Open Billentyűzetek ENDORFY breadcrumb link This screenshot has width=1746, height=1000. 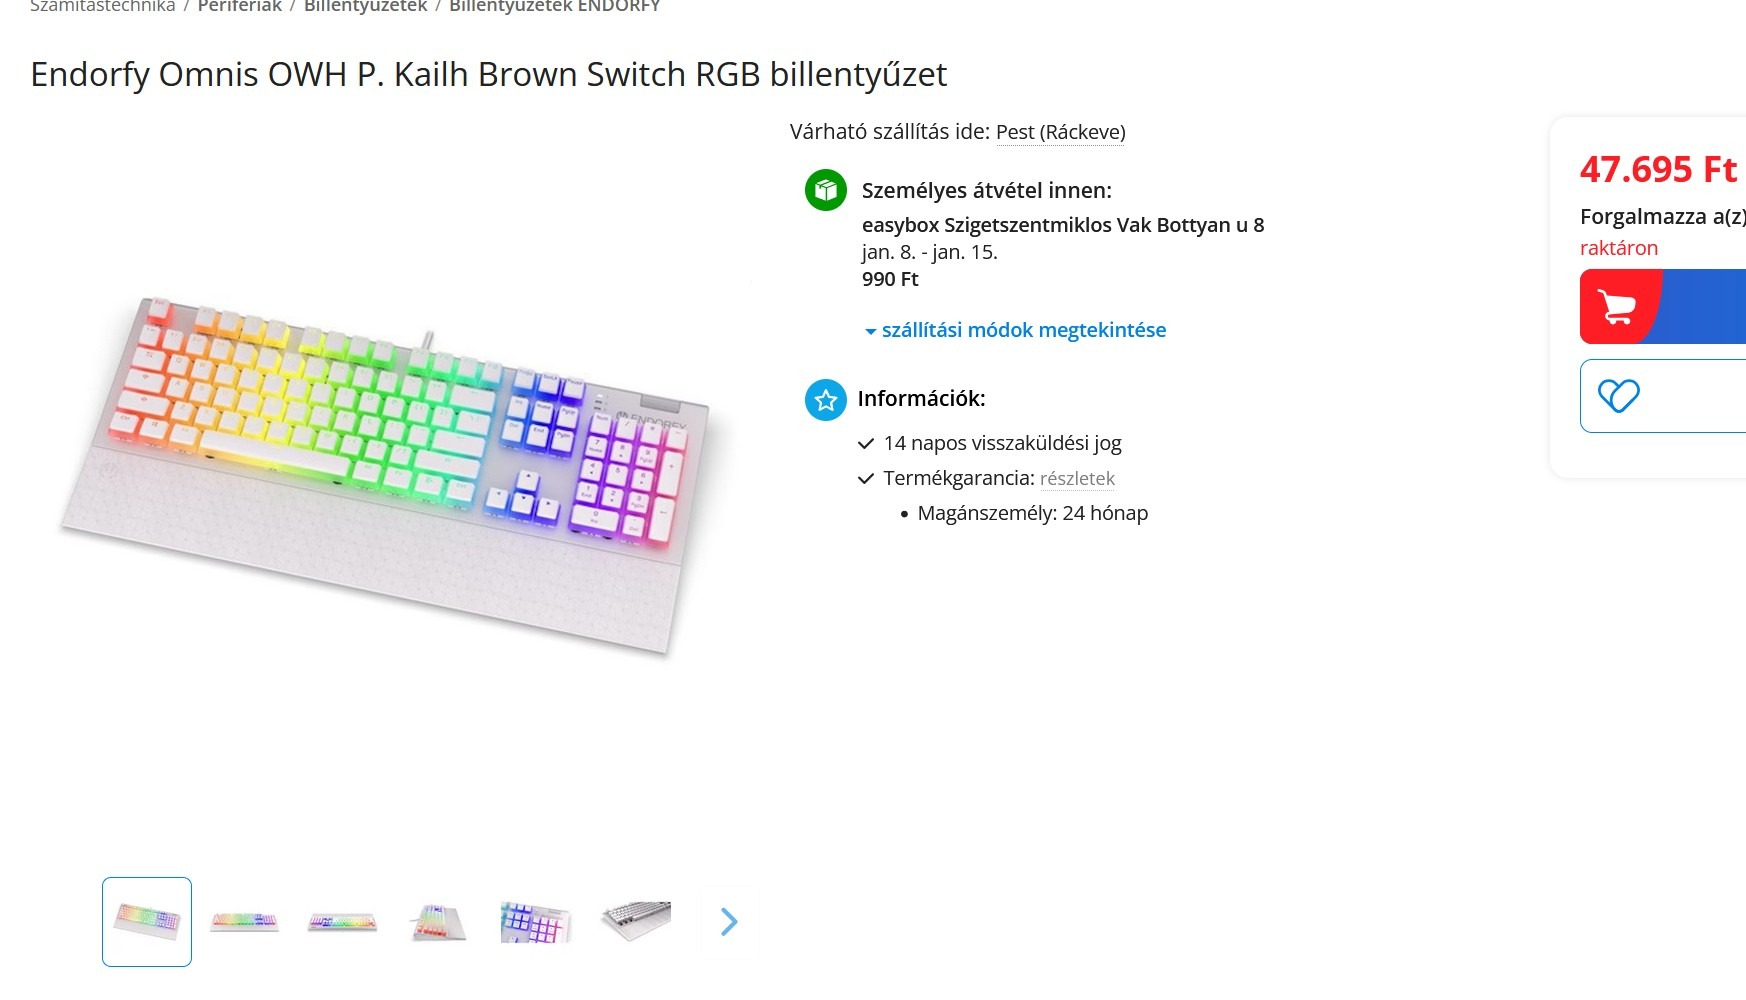point(555,6)
